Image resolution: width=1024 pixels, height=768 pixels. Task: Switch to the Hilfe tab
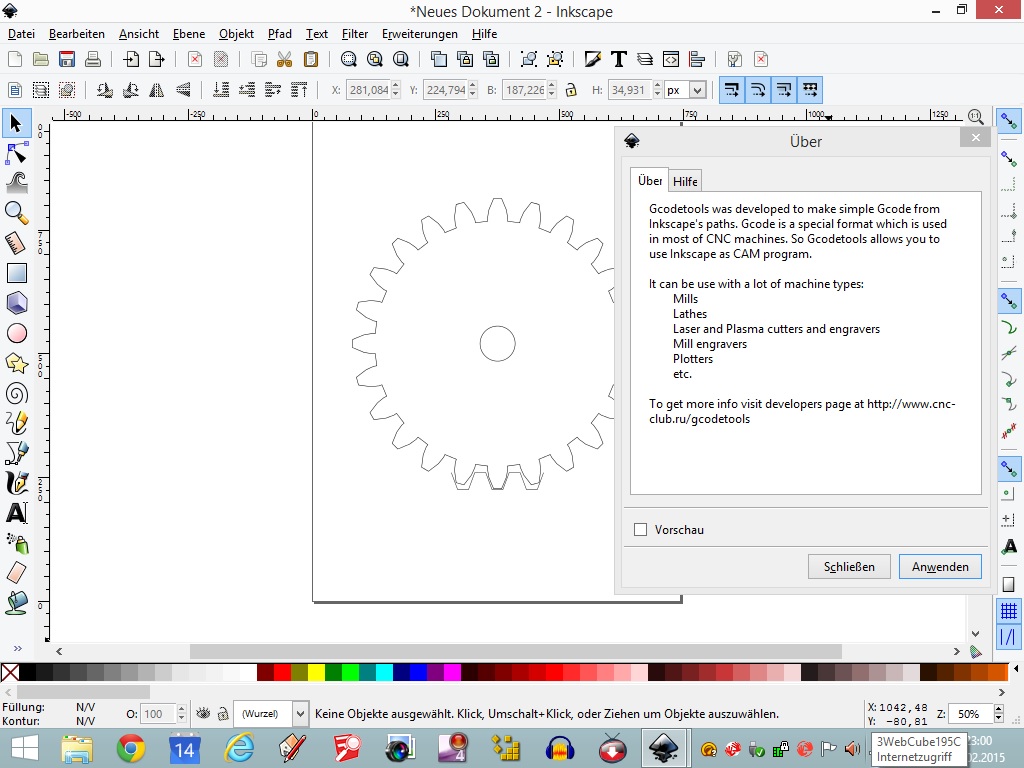685,181
